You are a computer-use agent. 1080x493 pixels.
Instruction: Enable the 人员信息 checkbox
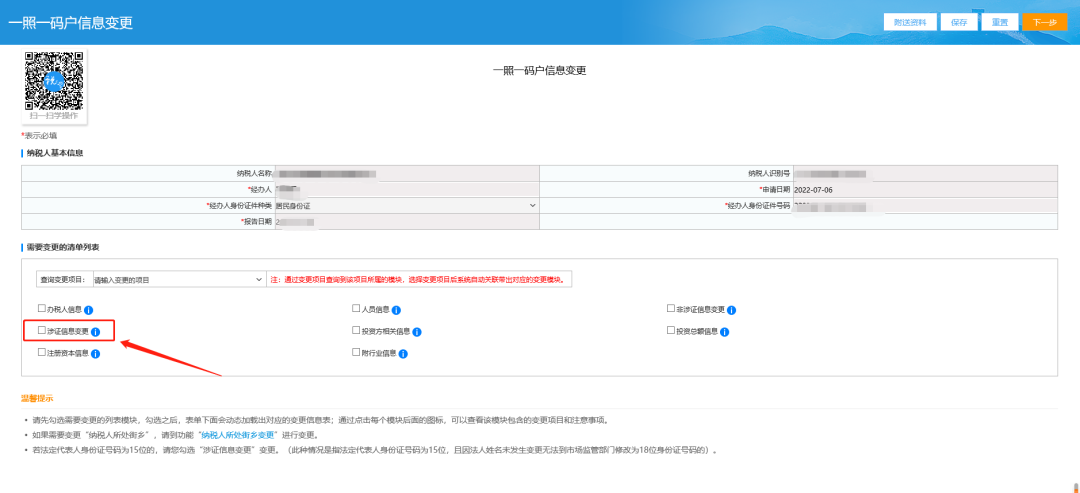pos(356,309)
